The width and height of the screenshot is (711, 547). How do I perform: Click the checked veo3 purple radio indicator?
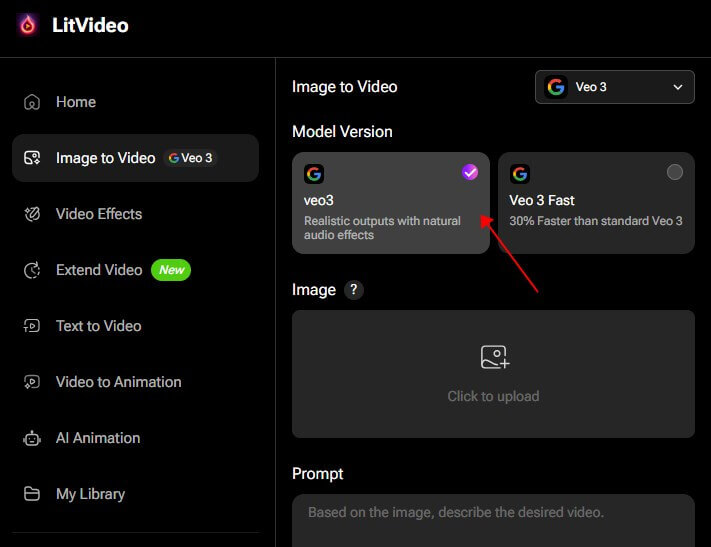pyautogui.click(x=470, y=172)
